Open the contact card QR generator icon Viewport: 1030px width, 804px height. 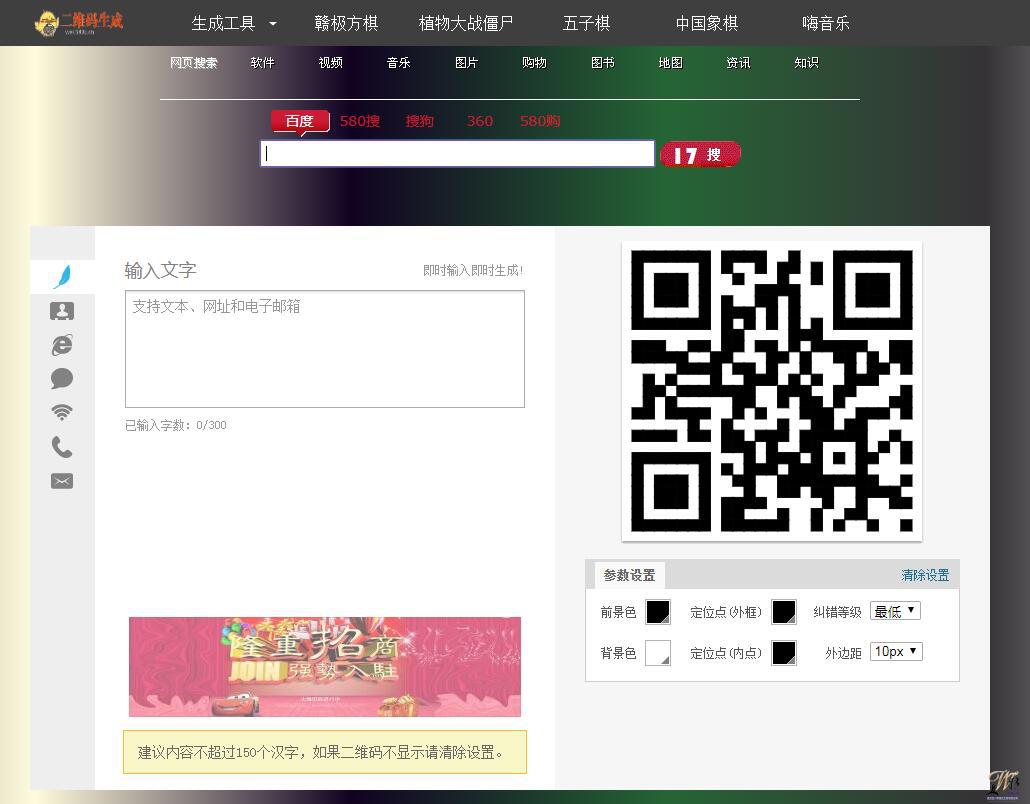(x=62, y=311)
